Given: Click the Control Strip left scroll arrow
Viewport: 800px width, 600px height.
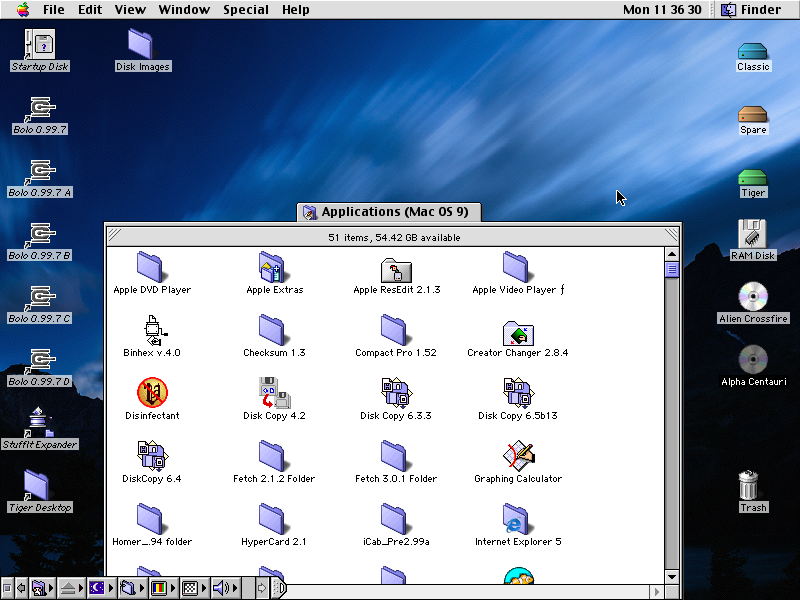Looking at the screenshot, I should [21, 588].
